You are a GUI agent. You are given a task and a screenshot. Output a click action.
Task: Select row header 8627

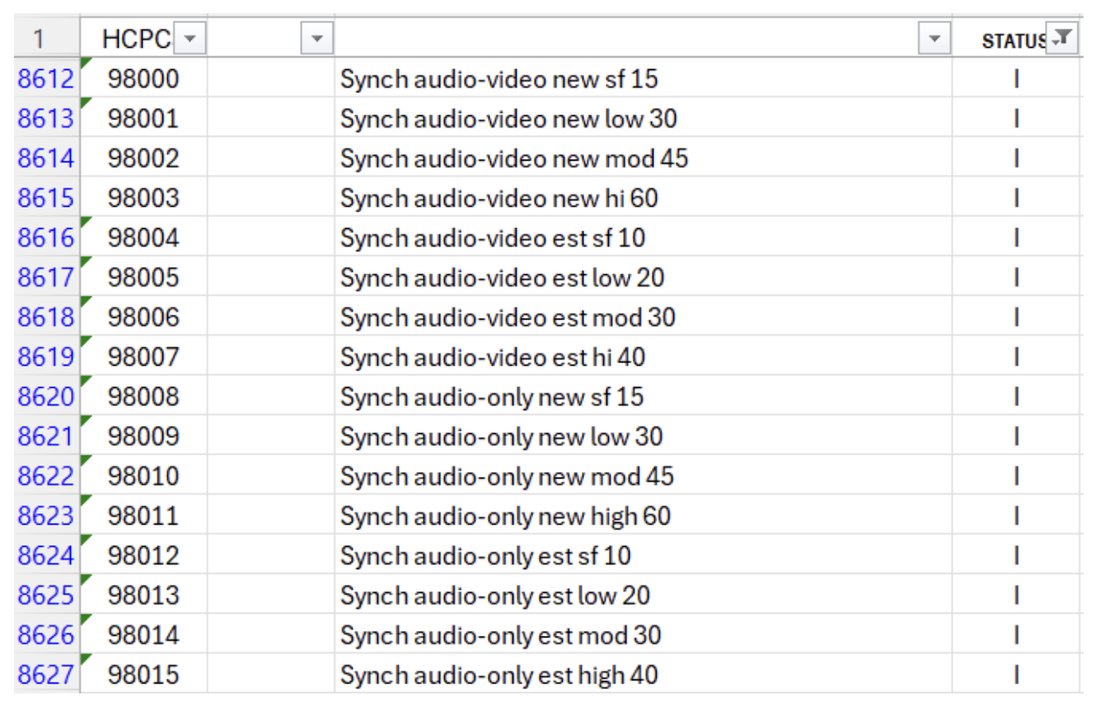pos(46,675)
